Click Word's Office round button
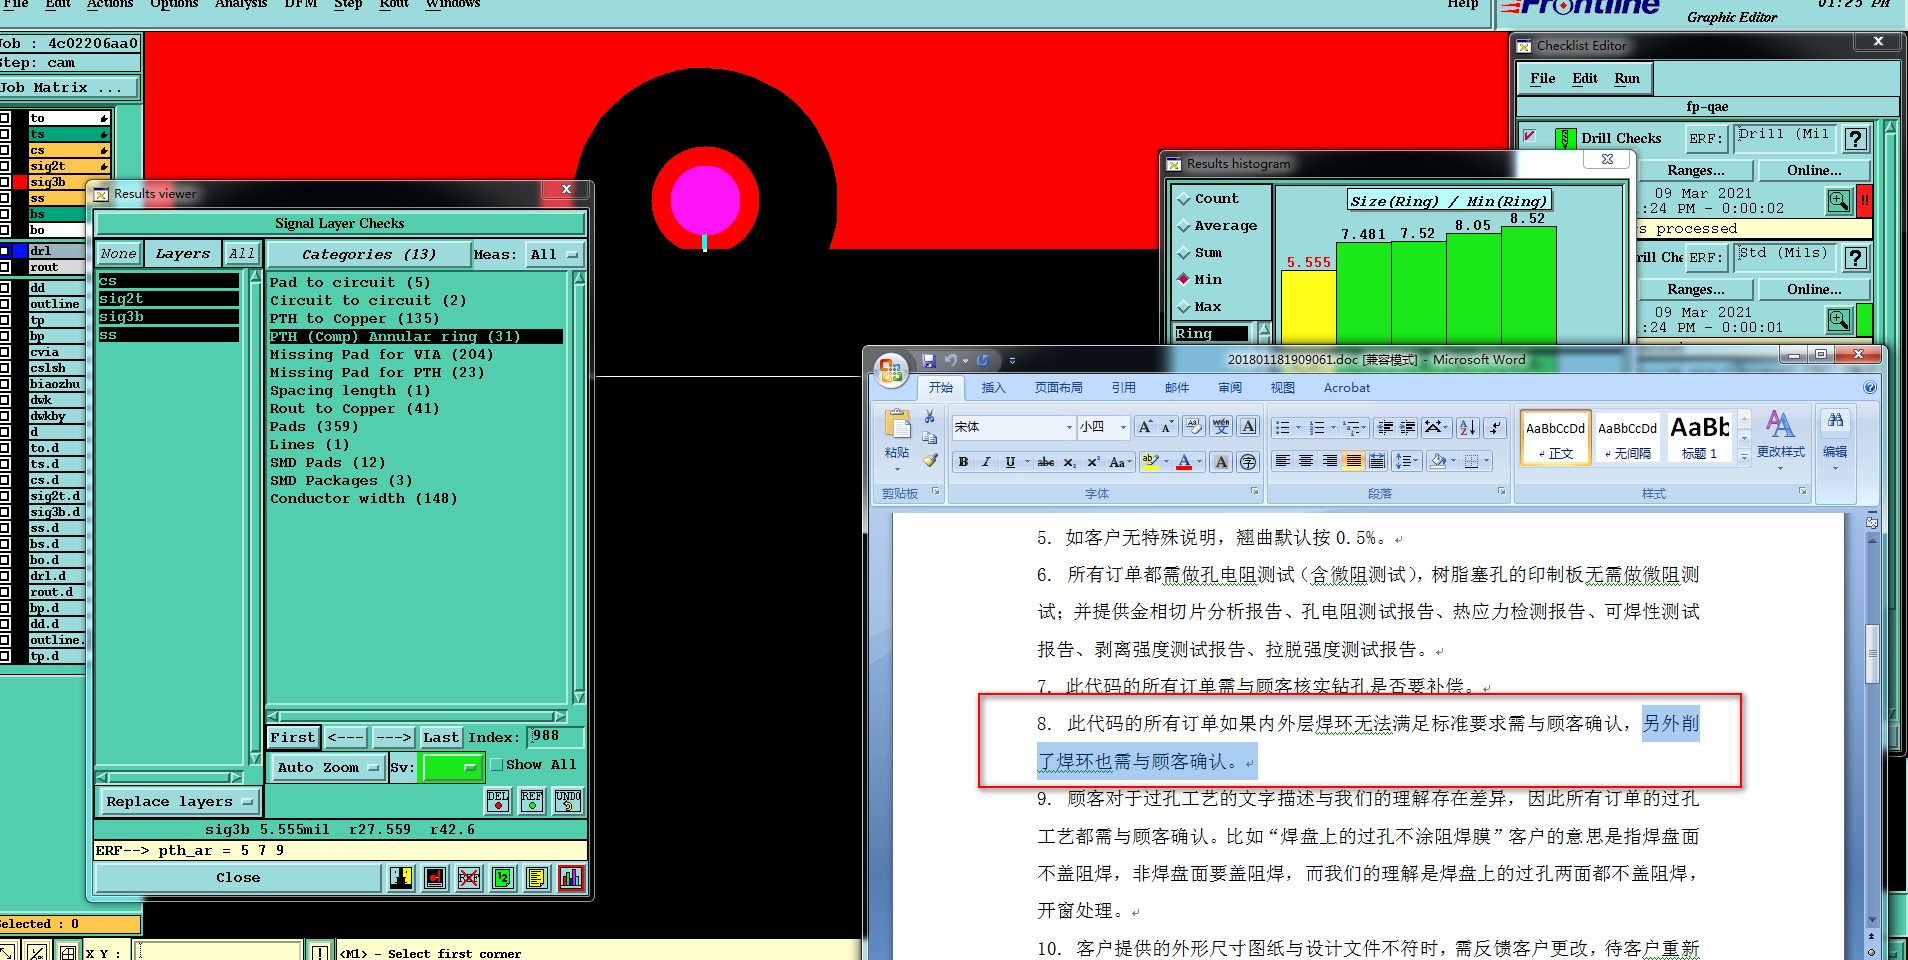The height and width of the screenshot is (960, 1908). [x=890, y=370]
